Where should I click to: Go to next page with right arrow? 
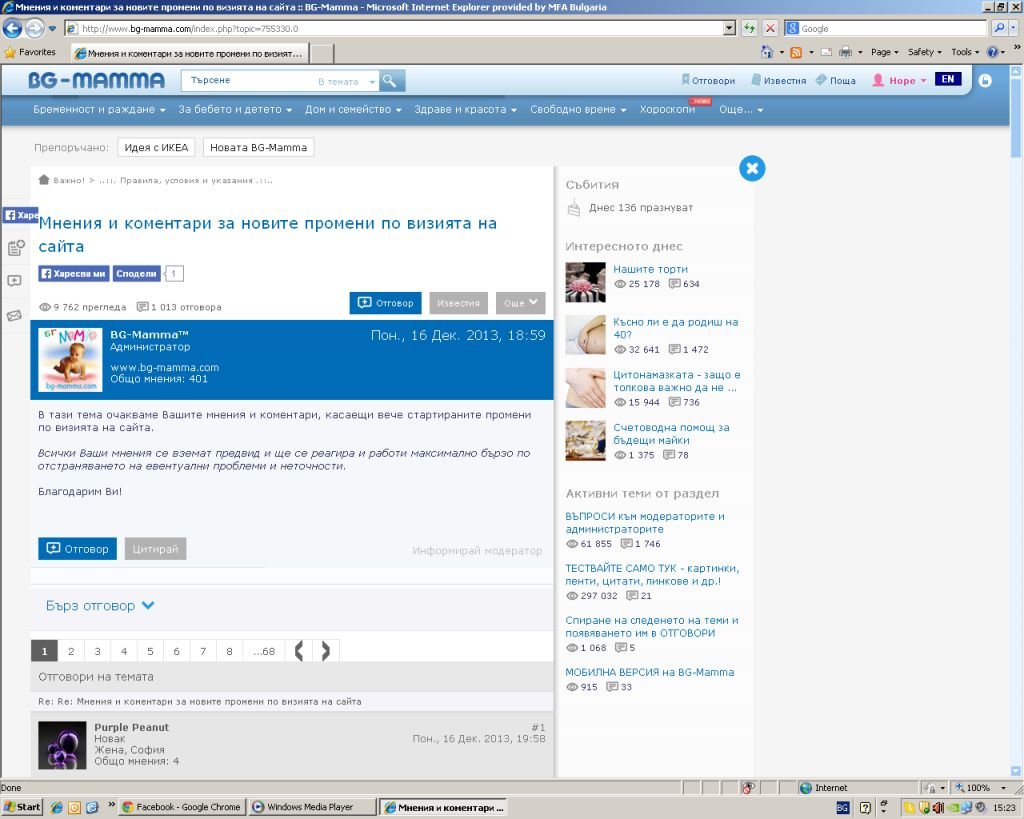(x=326, y=651)
